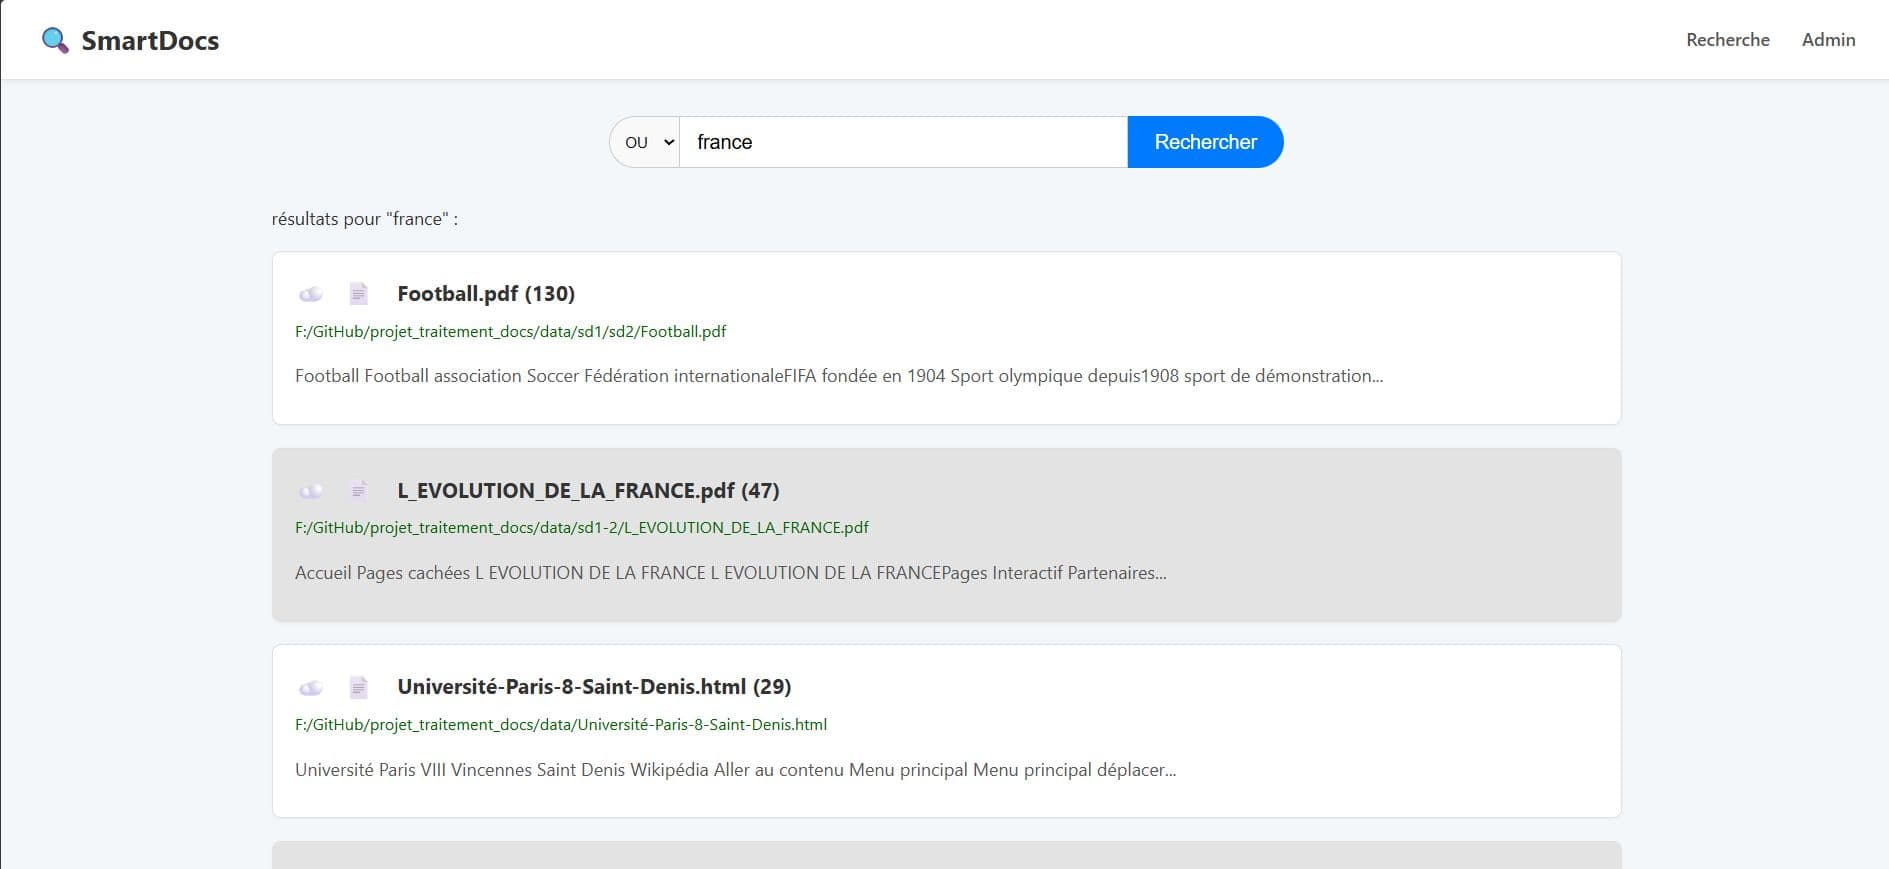1889x869 pixels.
Task: Click the path ending in data/Université-Paris-8-Saint-Denis.html
Action: pos(561,724)
